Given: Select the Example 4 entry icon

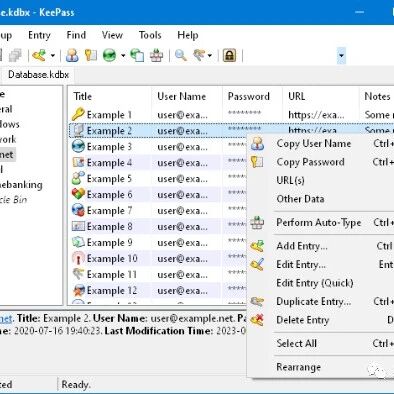Looking at the screenshot, I should pyautogui.click(x=78, y=162).
